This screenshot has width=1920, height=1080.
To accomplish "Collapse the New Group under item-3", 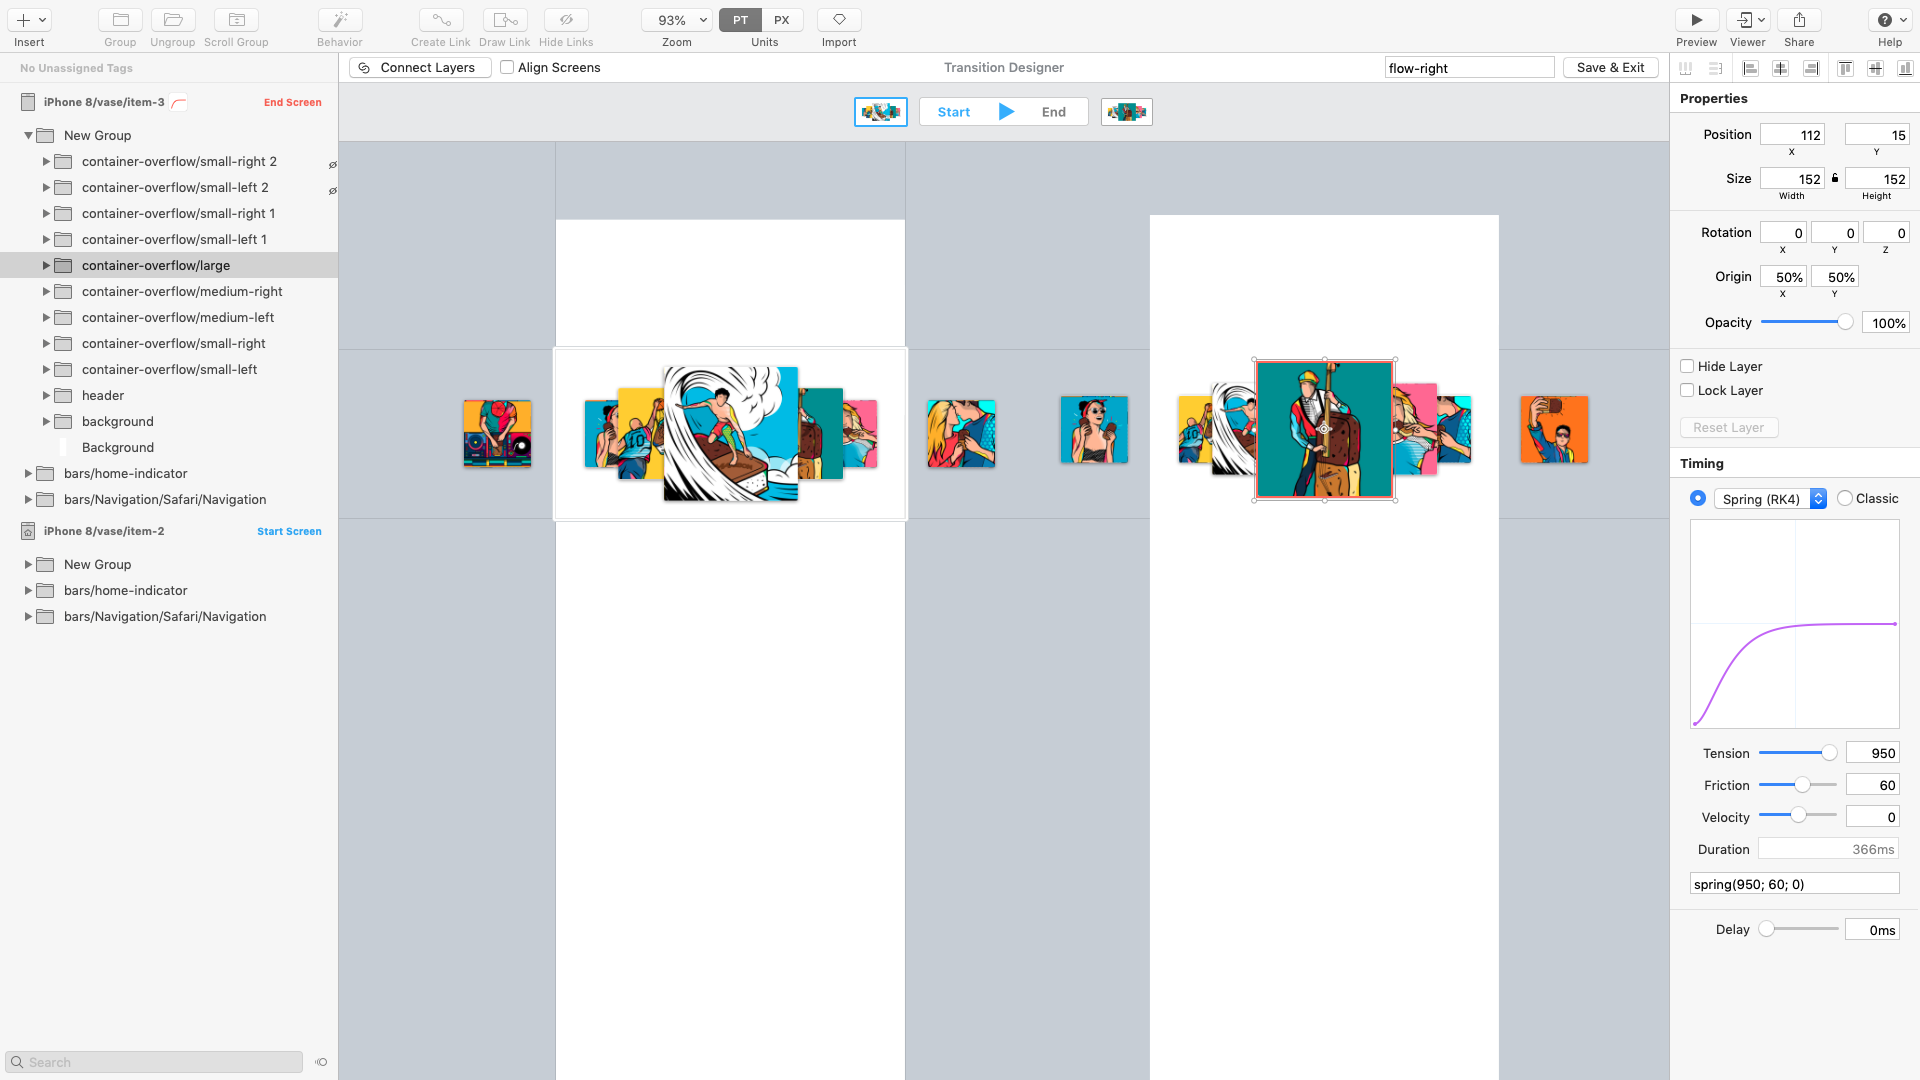I will pyautogui.click(x=28, y=135).
